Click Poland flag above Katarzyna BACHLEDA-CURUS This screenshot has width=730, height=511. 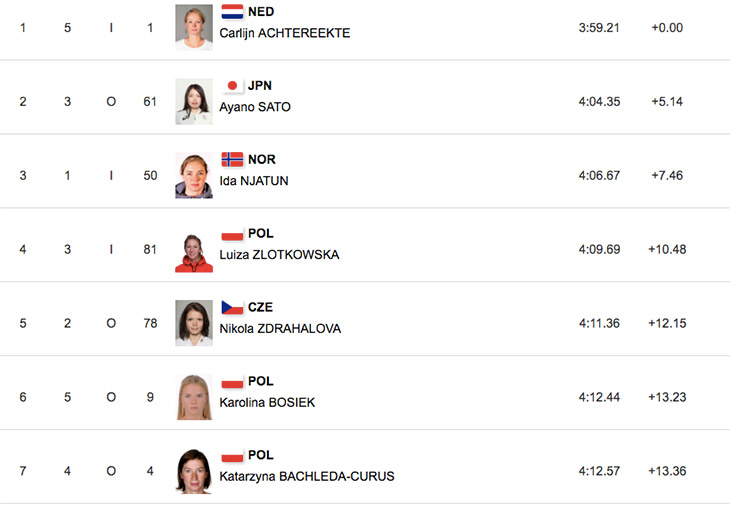(232, 455)
